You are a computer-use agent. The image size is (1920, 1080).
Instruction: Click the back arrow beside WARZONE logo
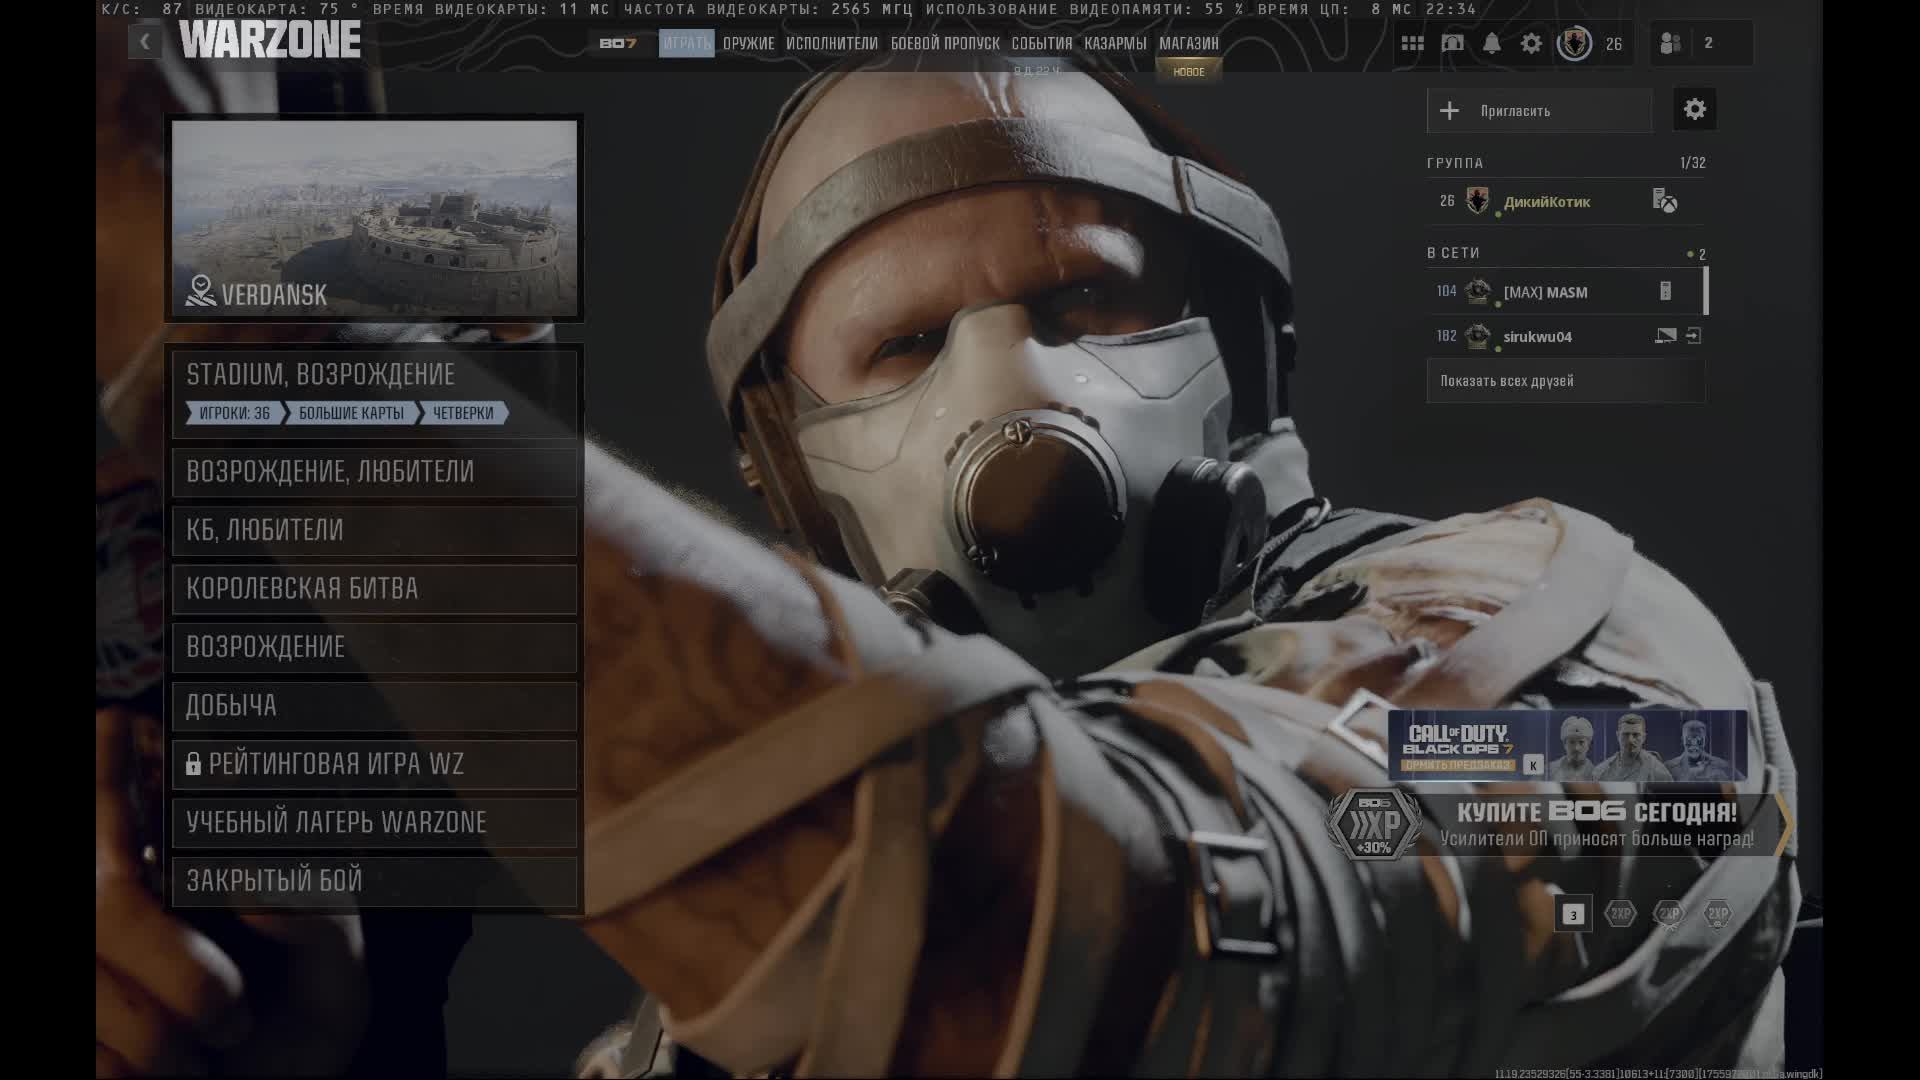144,42
